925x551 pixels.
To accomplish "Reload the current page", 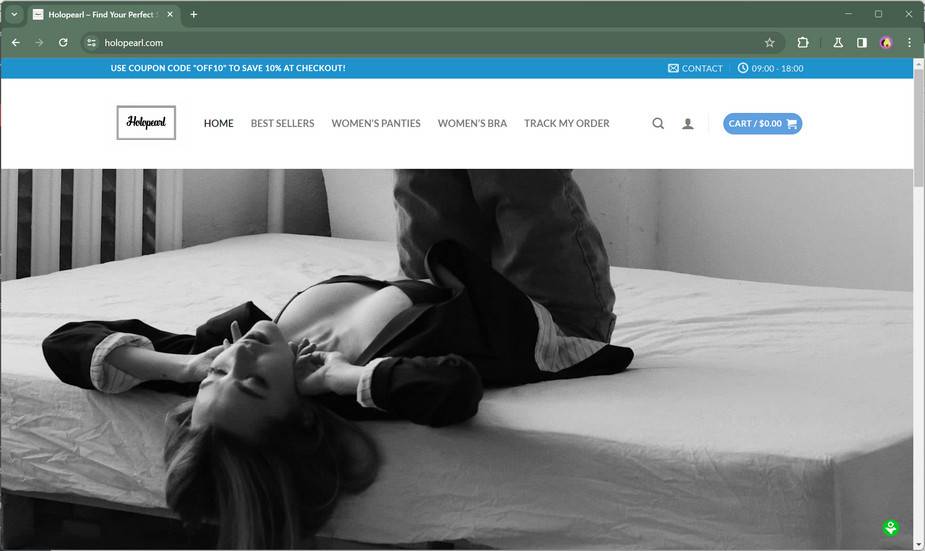I will pyautogui.click(x=63, y=42).
